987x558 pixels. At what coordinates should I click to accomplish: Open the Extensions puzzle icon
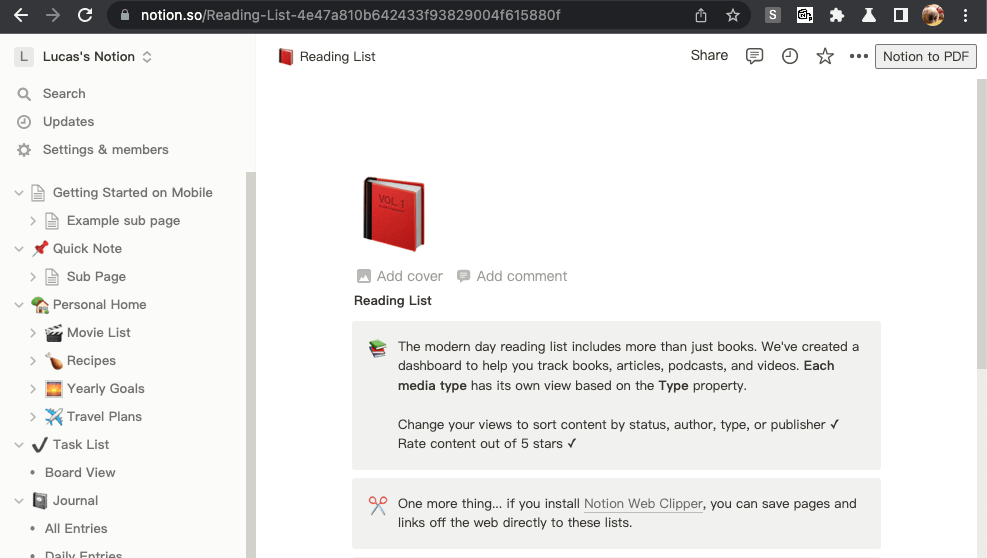pyautogui.click(x=837, y=15)
